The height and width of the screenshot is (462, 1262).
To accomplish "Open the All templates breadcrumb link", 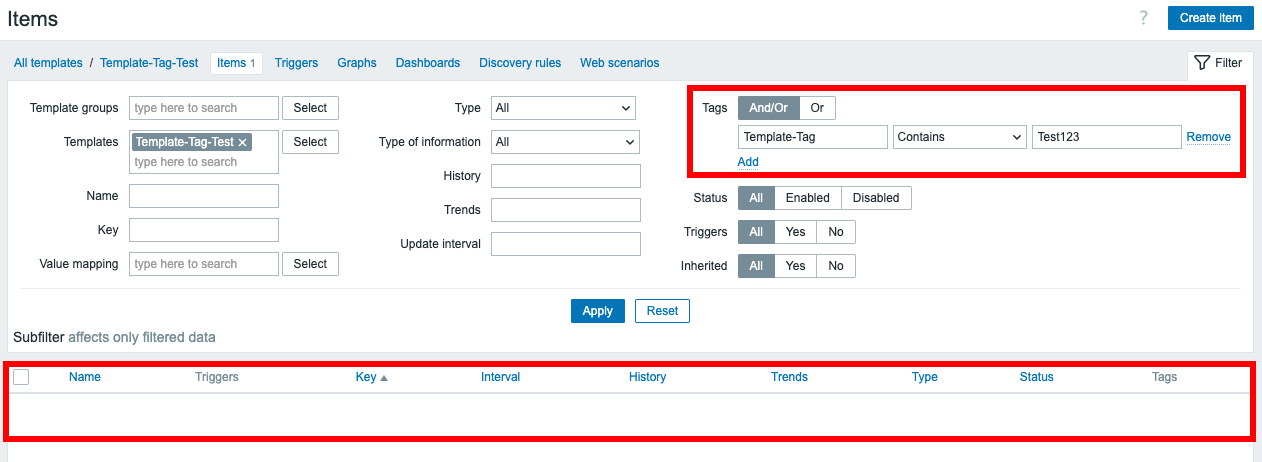I will click(48, 63).
